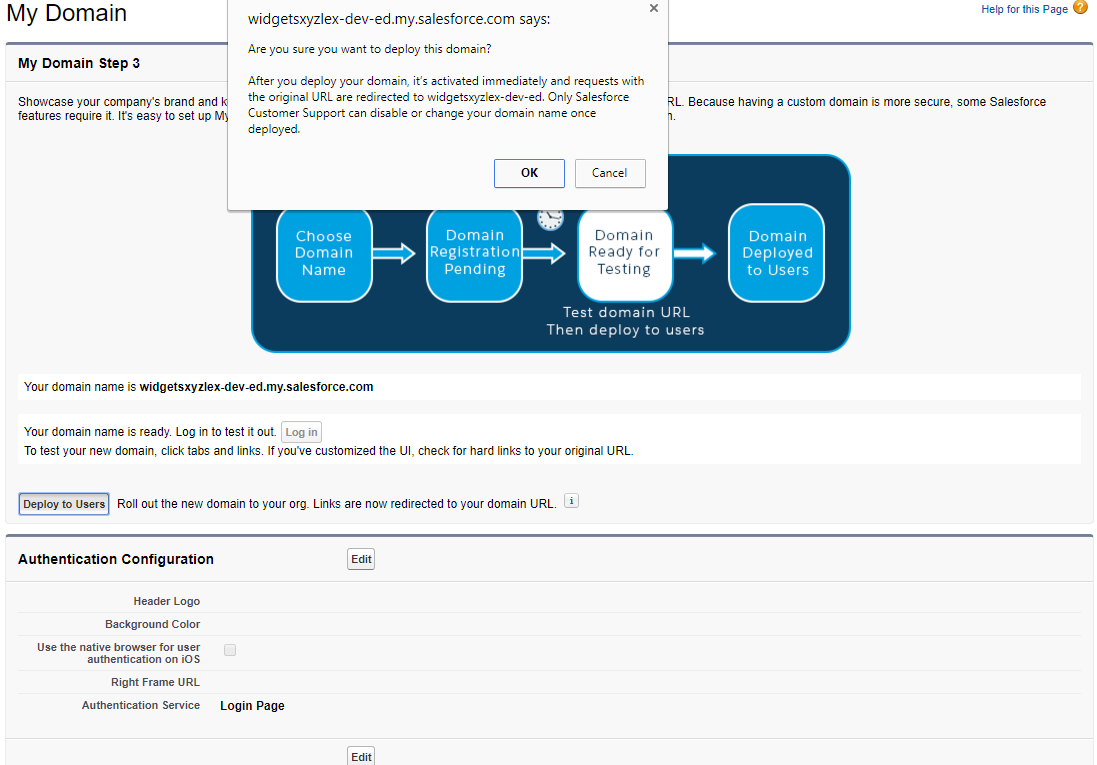Confirm domain deployment with OK
The height and width of the screenshot is (765, 1097).
click(529, 173)
